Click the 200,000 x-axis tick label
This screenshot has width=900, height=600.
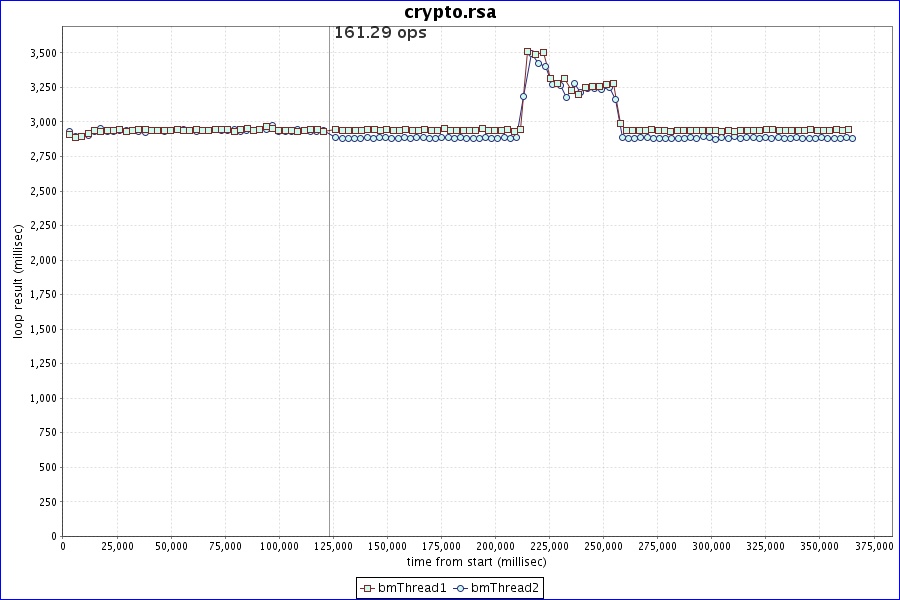[495, 547]
